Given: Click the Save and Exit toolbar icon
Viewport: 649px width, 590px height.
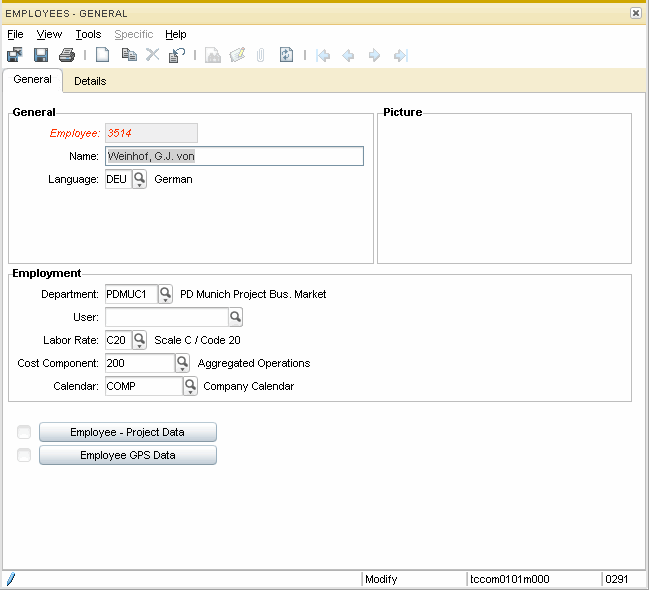Looking at the screenshot, I should pos(15,55).
